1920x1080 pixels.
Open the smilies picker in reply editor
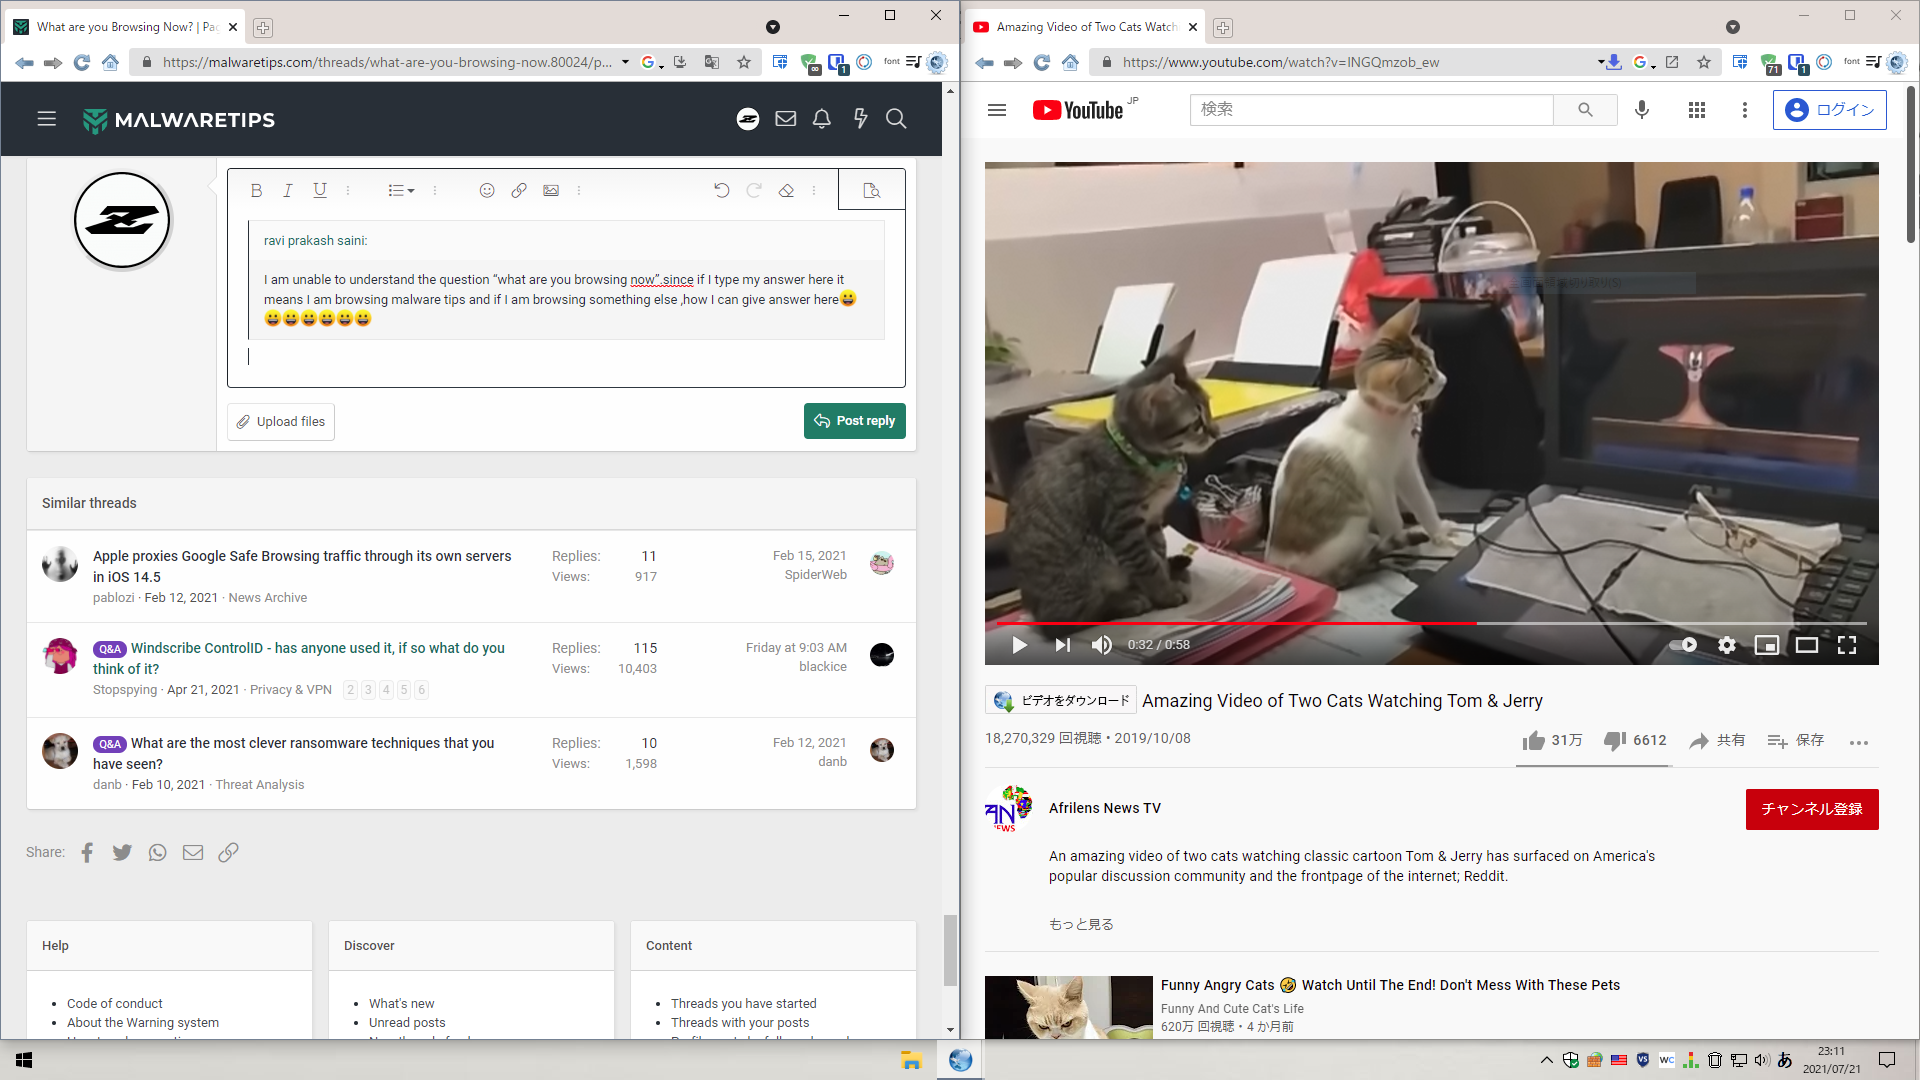point(487,190)
